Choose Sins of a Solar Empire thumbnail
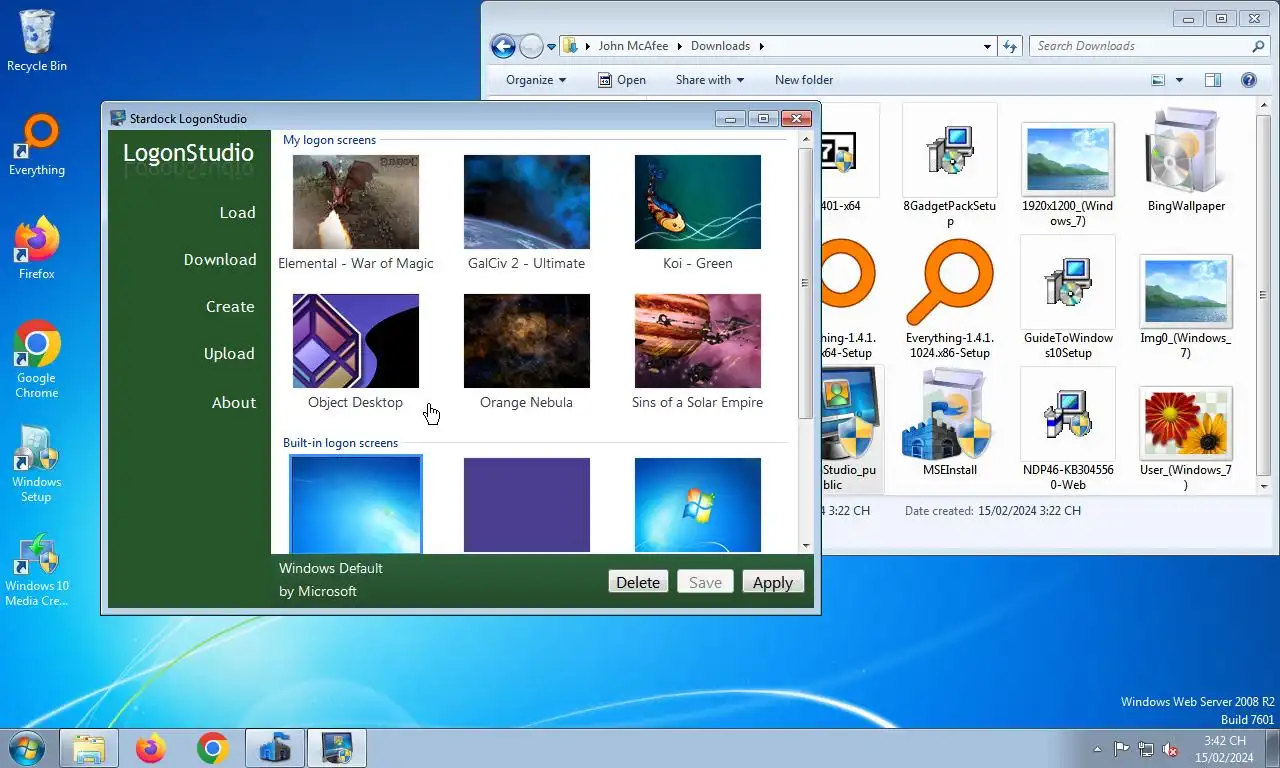This screenshot has width=1280, height=768. [698, 341]
